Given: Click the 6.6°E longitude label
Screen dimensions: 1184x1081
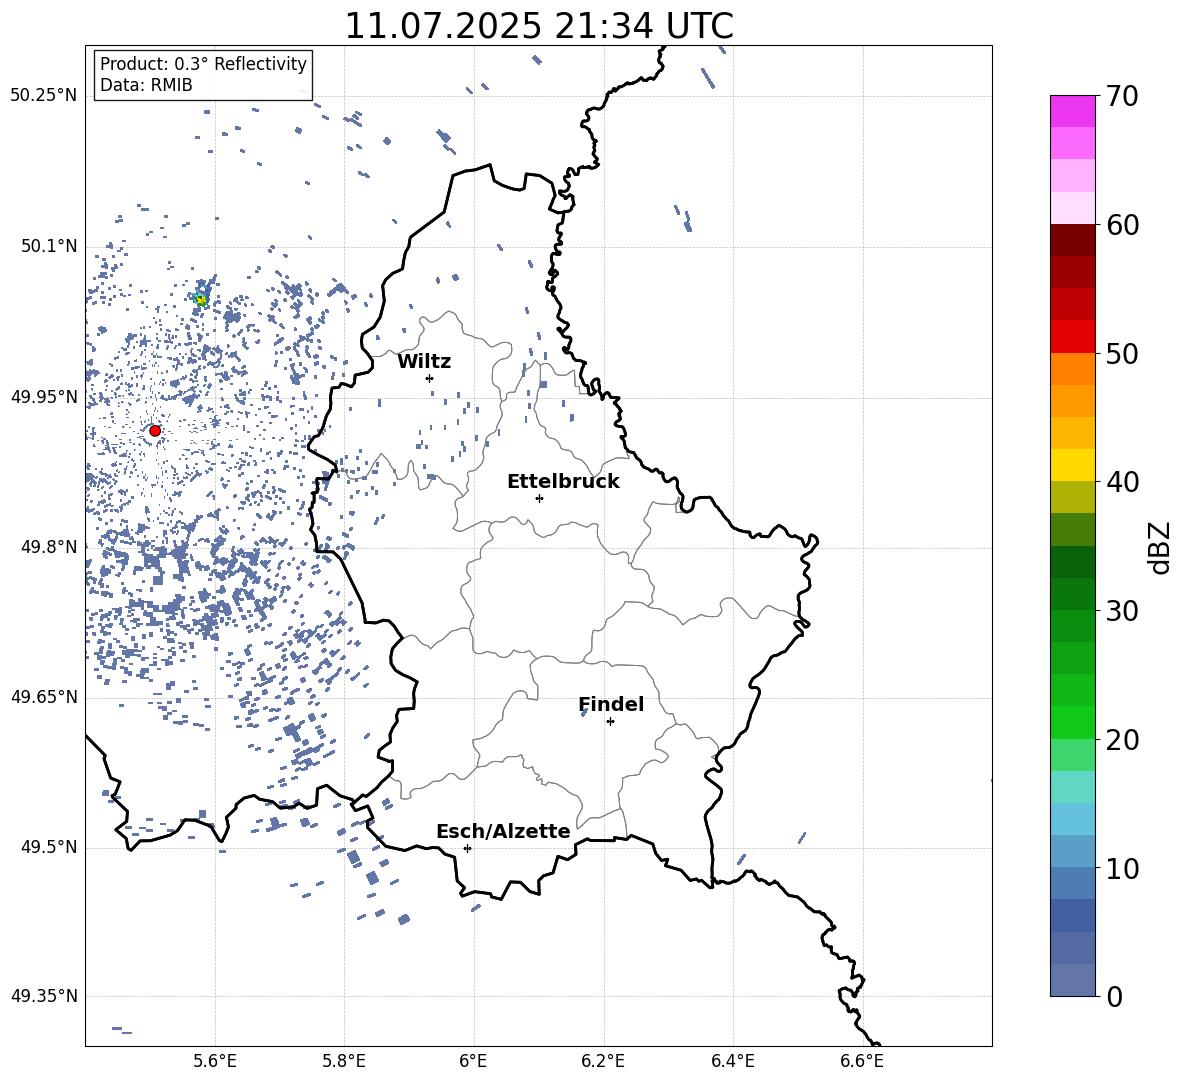Looking at the screenshot, I should coord(862,1061).
